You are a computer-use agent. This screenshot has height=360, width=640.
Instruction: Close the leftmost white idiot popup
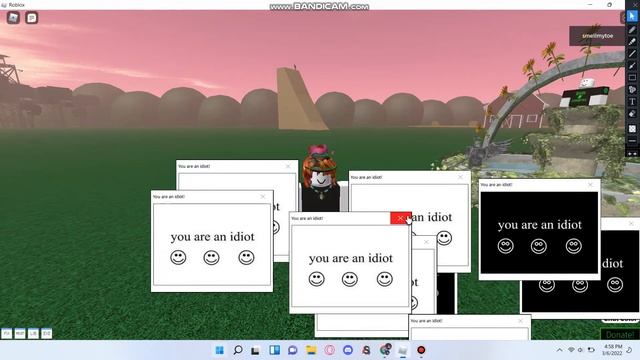tap(263, 197)
